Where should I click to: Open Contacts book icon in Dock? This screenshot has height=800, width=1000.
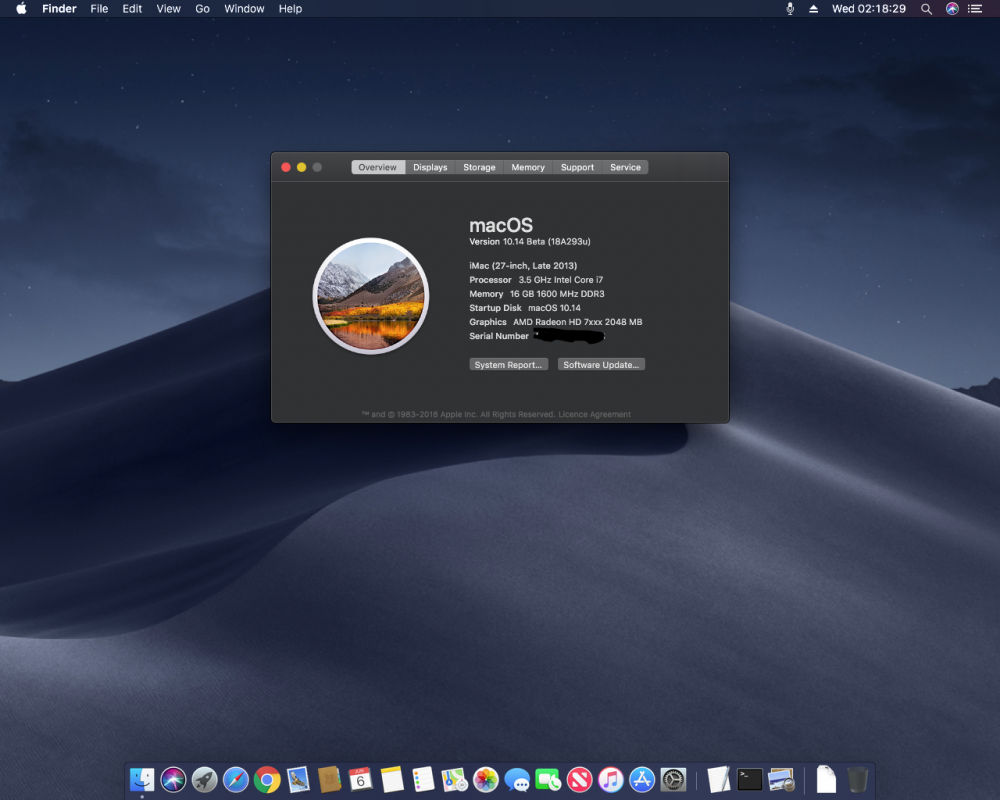329,780
